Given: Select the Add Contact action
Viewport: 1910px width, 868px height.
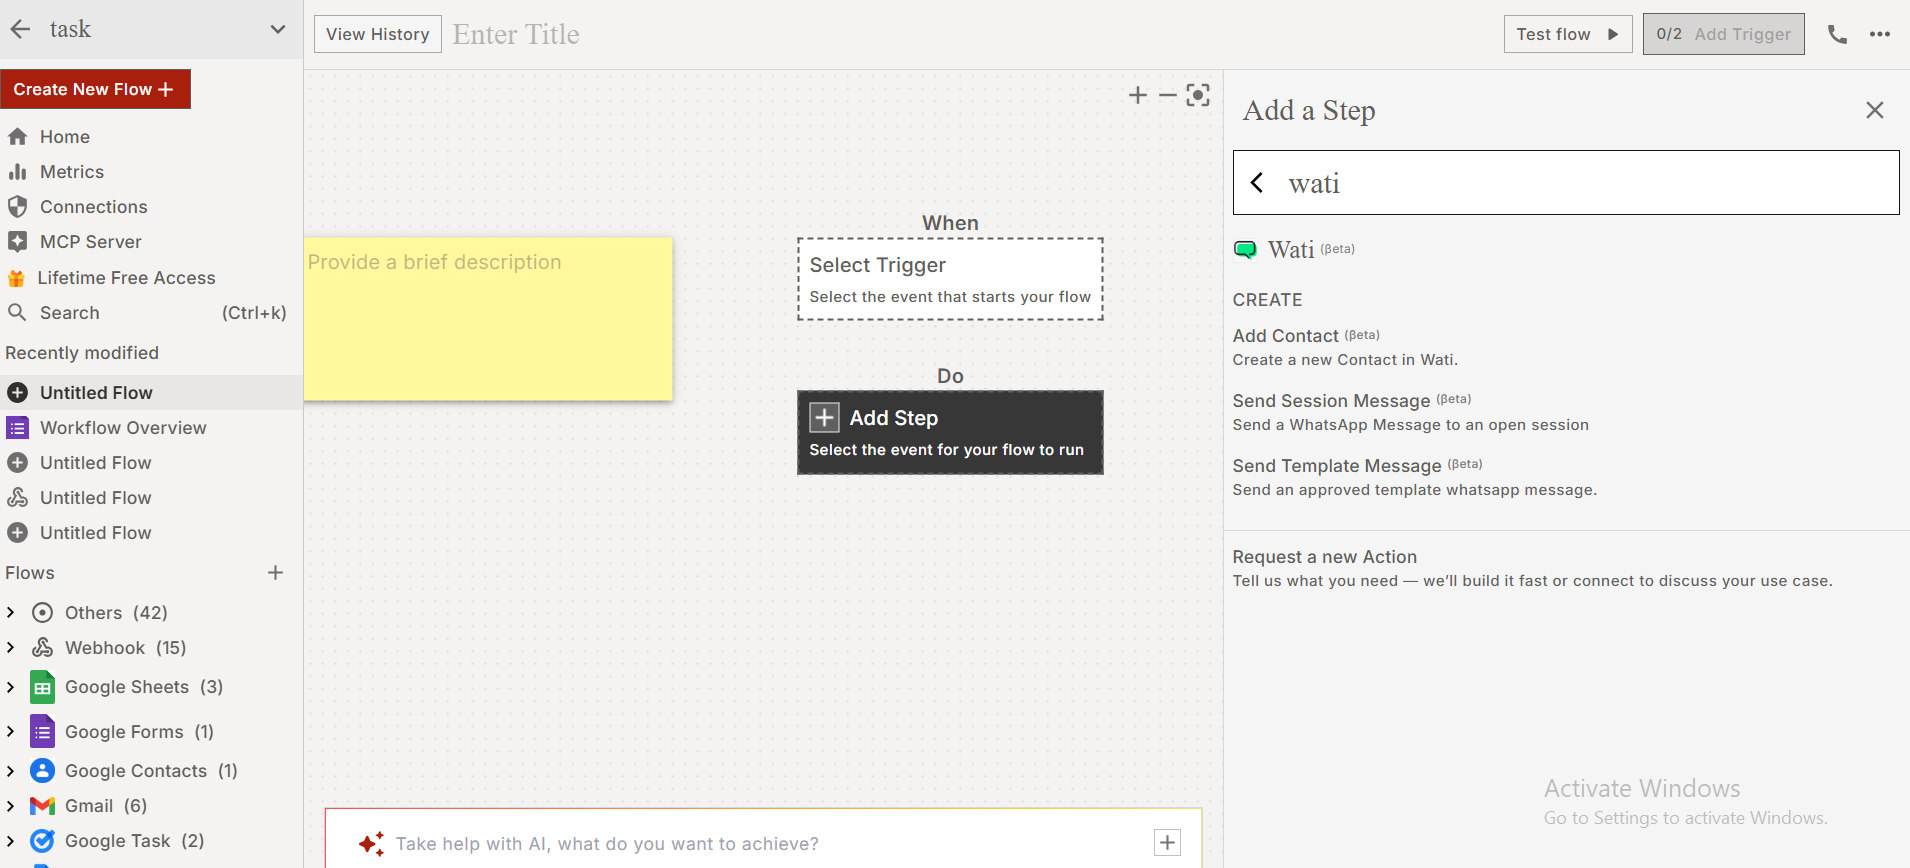Looking at the screenshot, I should pos(1345,347).
